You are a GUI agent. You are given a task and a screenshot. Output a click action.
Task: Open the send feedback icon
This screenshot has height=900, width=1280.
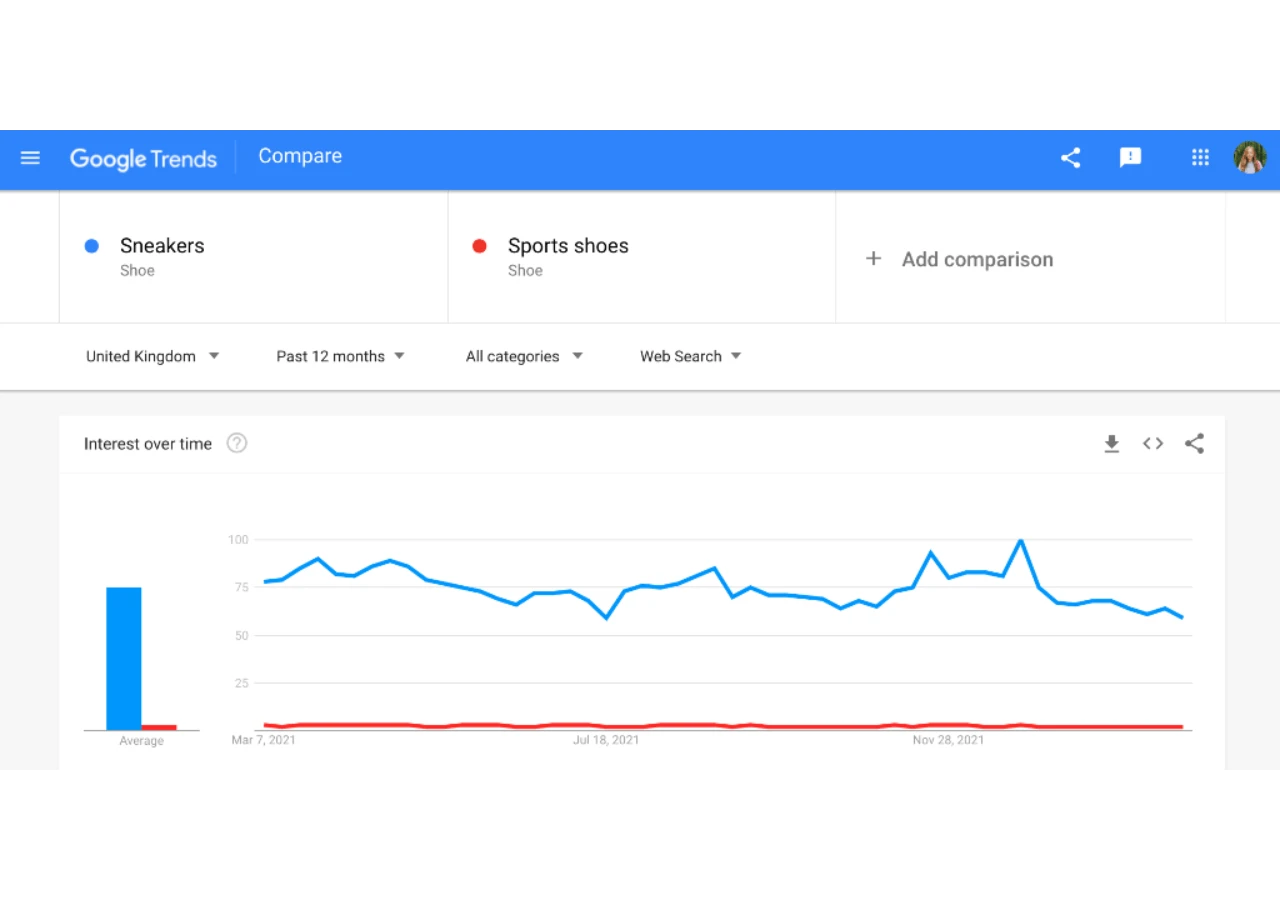(1130, 157)
